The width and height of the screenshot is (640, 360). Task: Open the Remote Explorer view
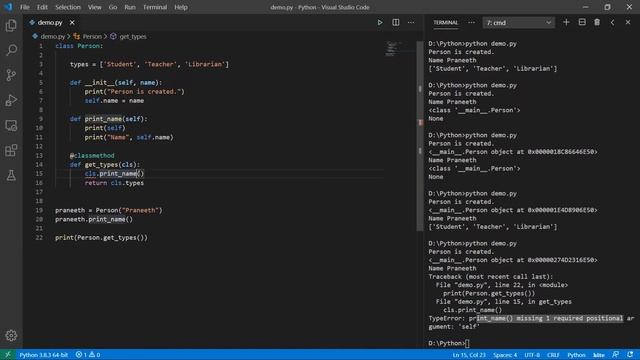11,125
